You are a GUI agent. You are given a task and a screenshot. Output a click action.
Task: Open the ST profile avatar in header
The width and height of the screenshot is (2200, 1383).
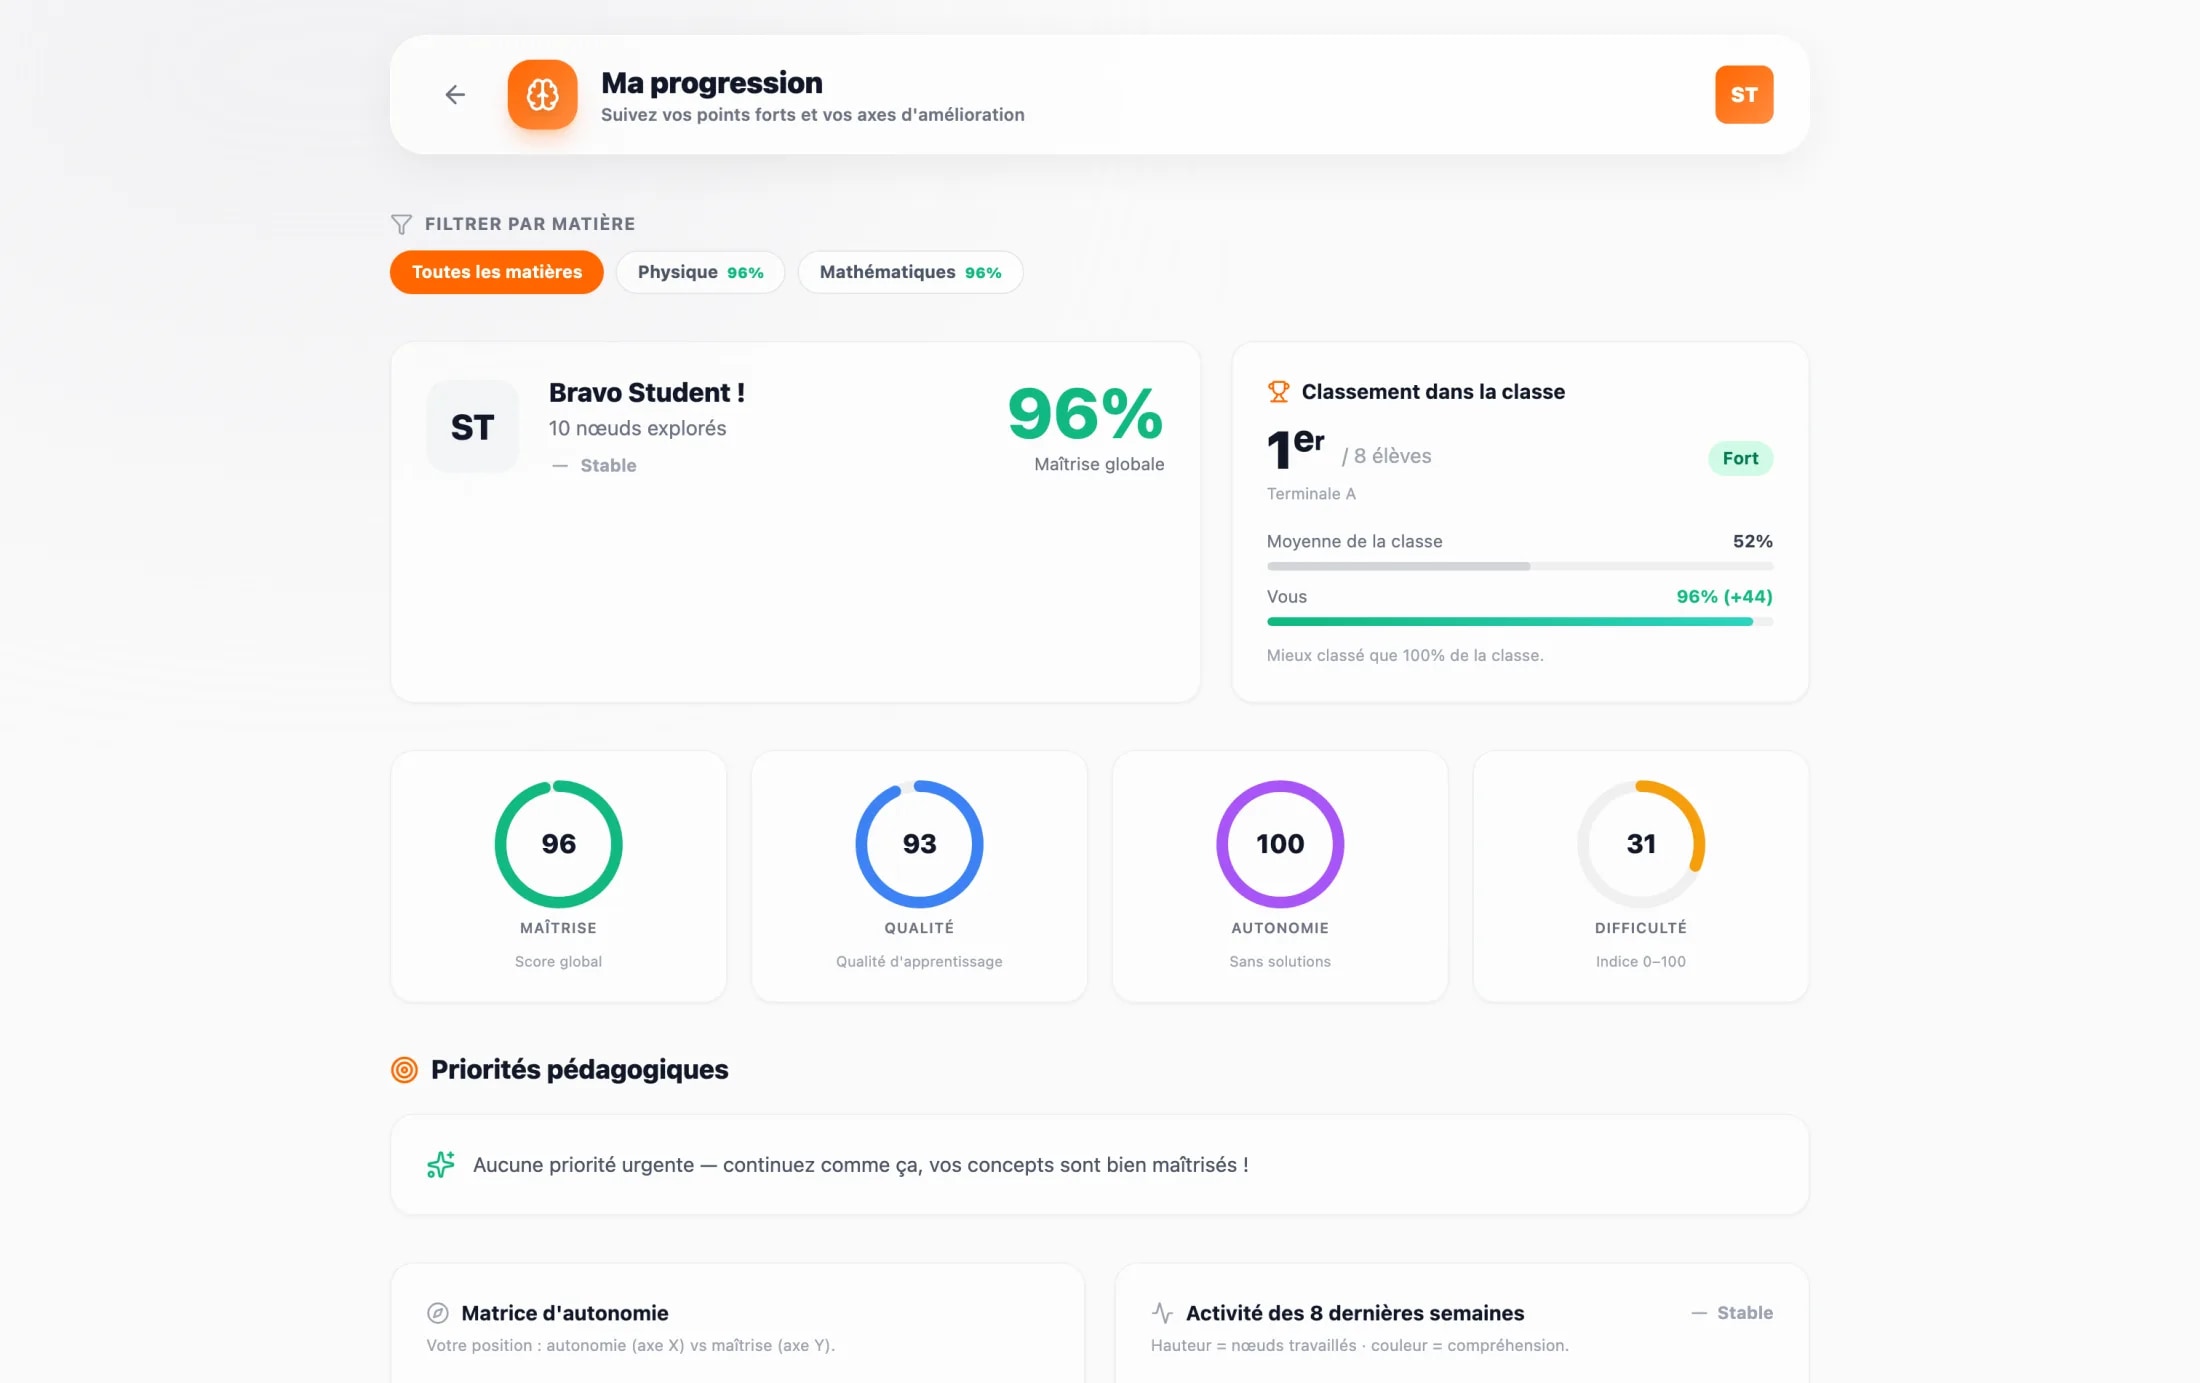(x=1744, y=94)
